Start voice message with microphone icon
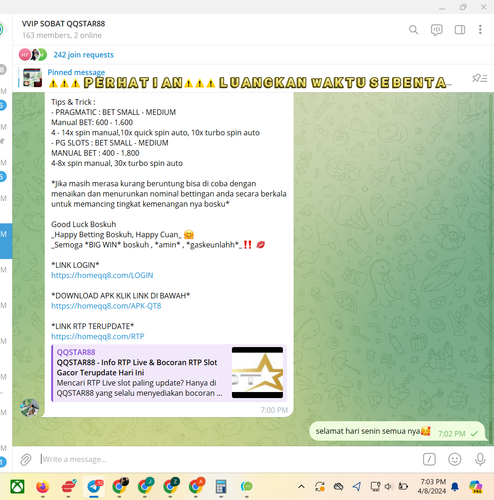 (480, 459)
